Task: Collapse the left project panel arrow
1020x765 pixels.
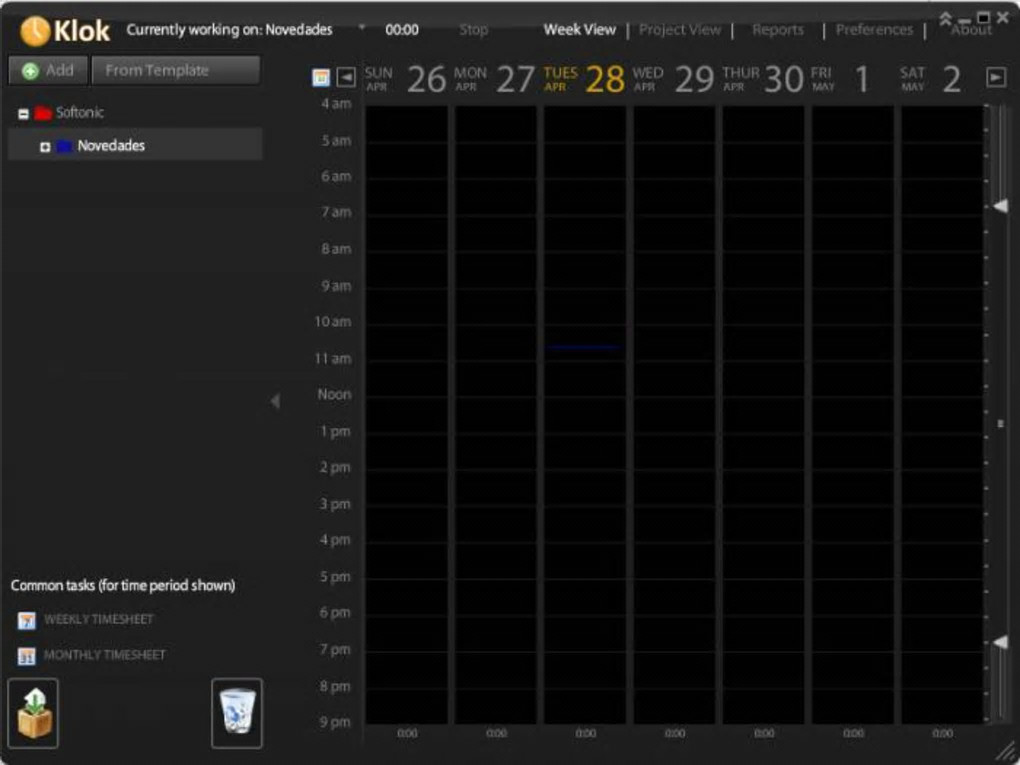Action: [275, 401]
